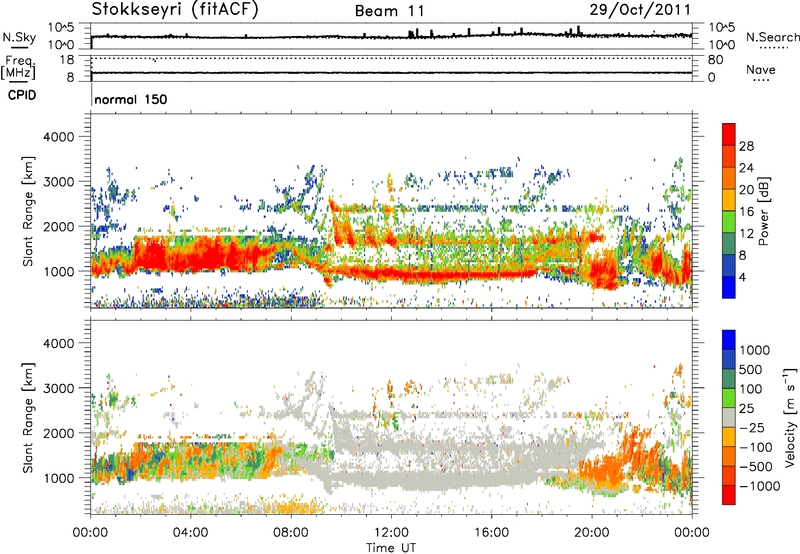Click the velocity panel 'Slant Range [km]' label
800x554 pixels.
click(x=28, y=418)
